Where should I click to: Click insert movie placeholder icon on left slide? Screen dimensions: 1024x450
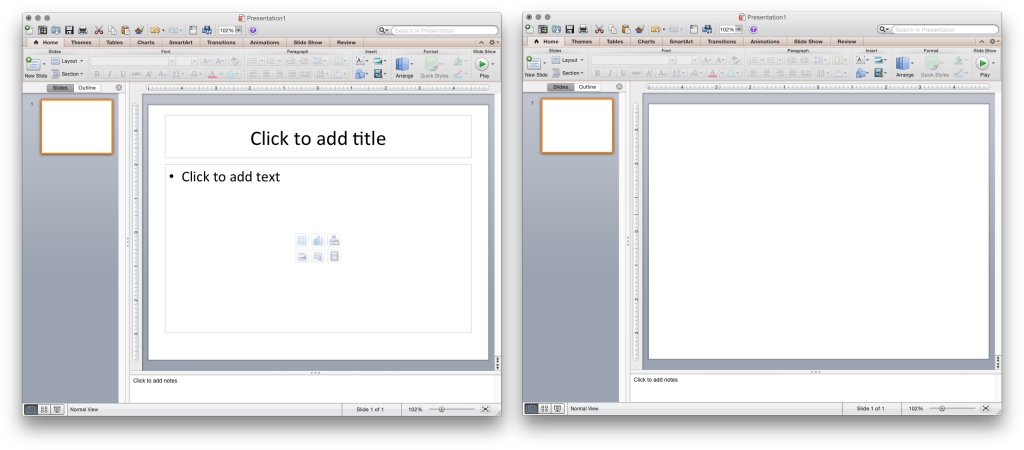tap(334, 257)
